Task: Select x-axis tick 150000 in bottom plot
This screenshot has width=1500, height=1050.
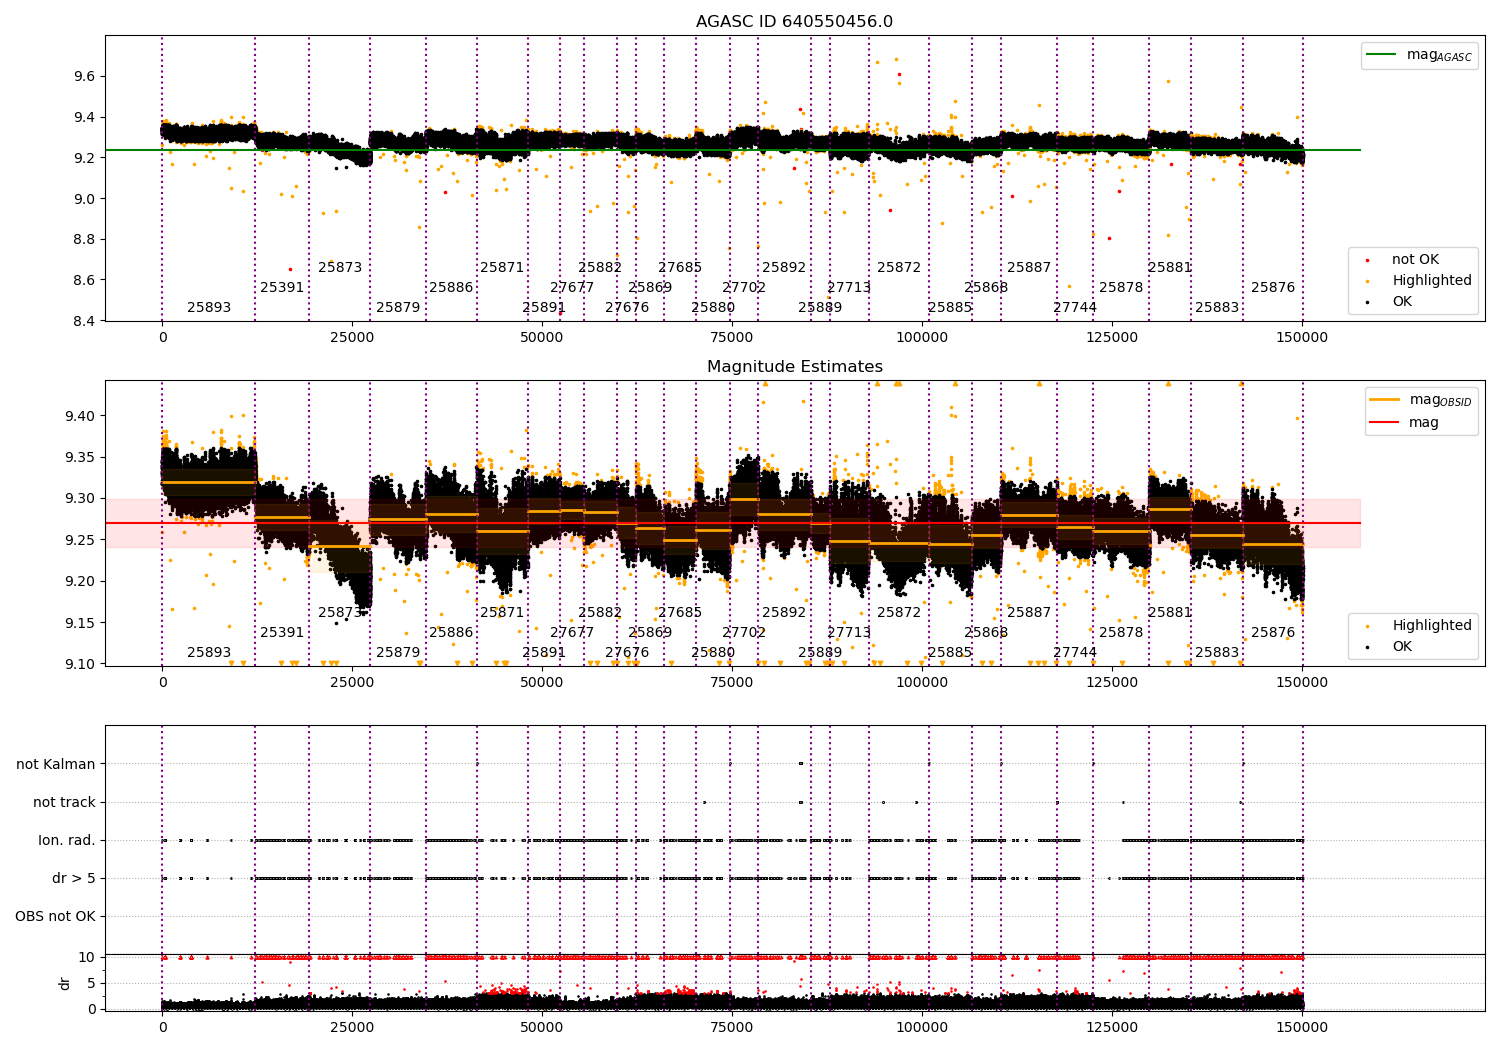Action: (1302, 1027)
